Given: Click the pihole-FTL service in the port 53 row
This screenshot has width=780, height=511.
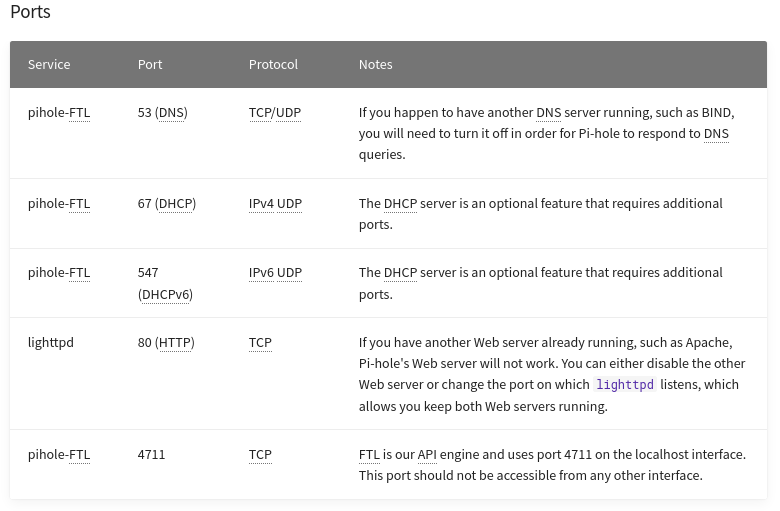Looking at the screenshot, I should 59,113.
